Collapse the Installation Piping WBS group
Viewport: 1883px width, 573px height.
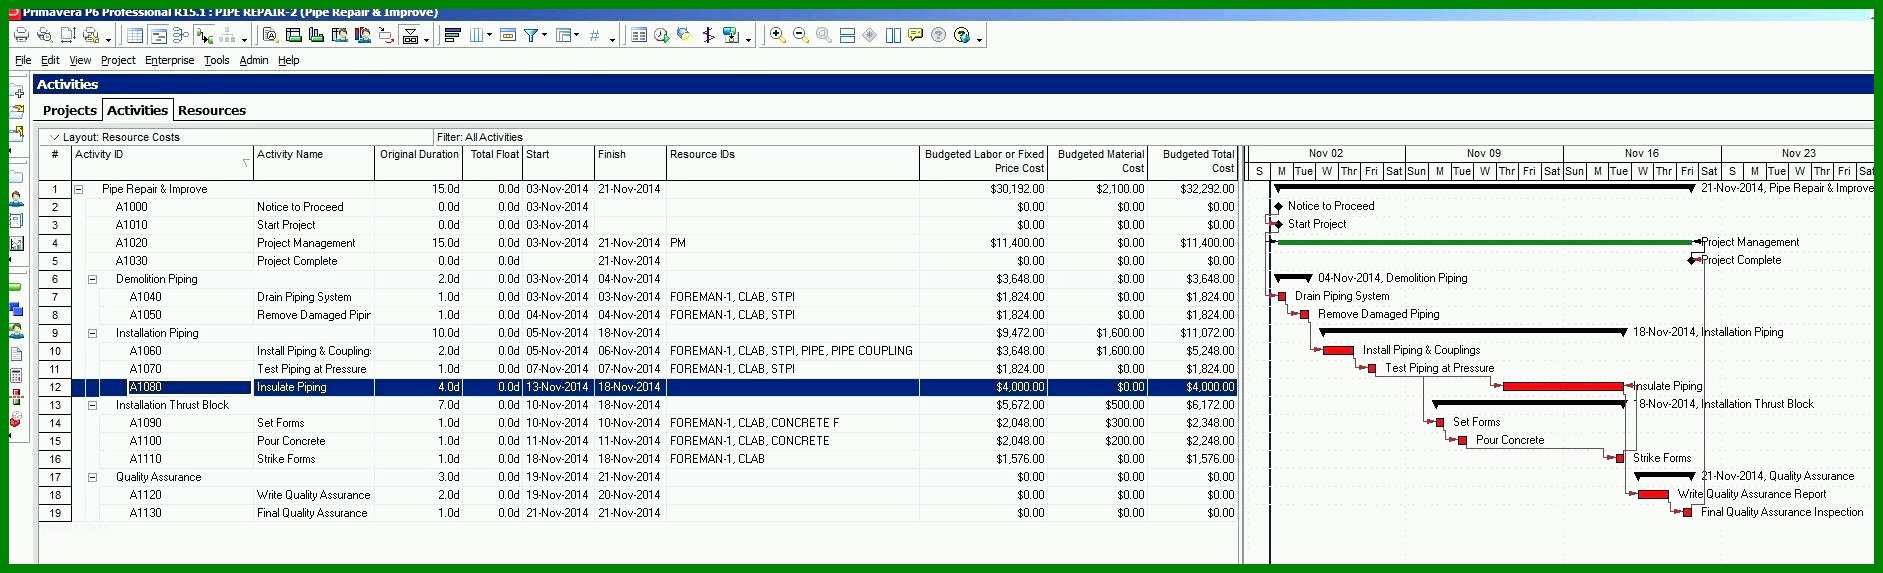tap(92, 333)
